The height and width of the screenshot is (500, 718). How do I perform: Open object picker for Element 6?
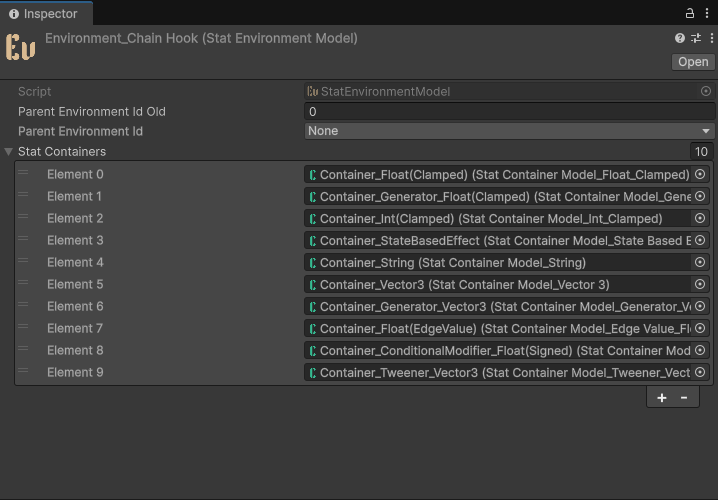700,306
